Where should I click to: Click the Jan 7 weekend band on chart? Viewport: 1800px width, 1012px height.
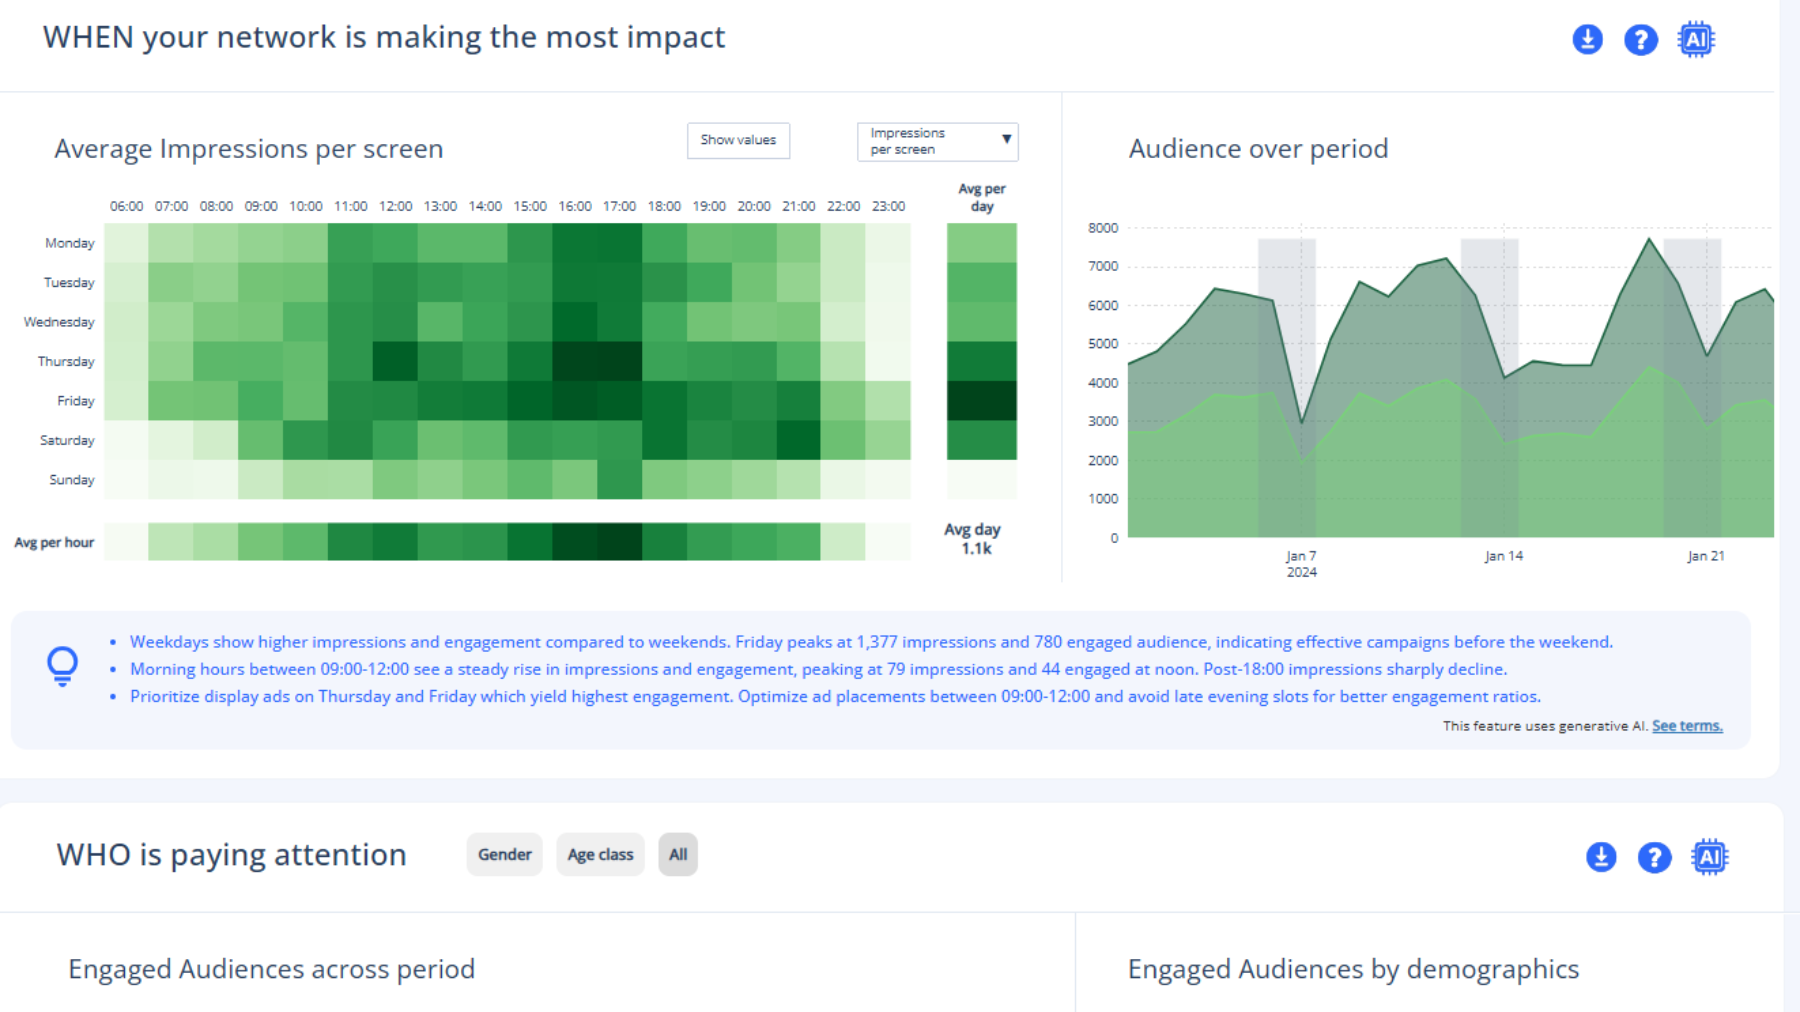(x=1286, y=388)
